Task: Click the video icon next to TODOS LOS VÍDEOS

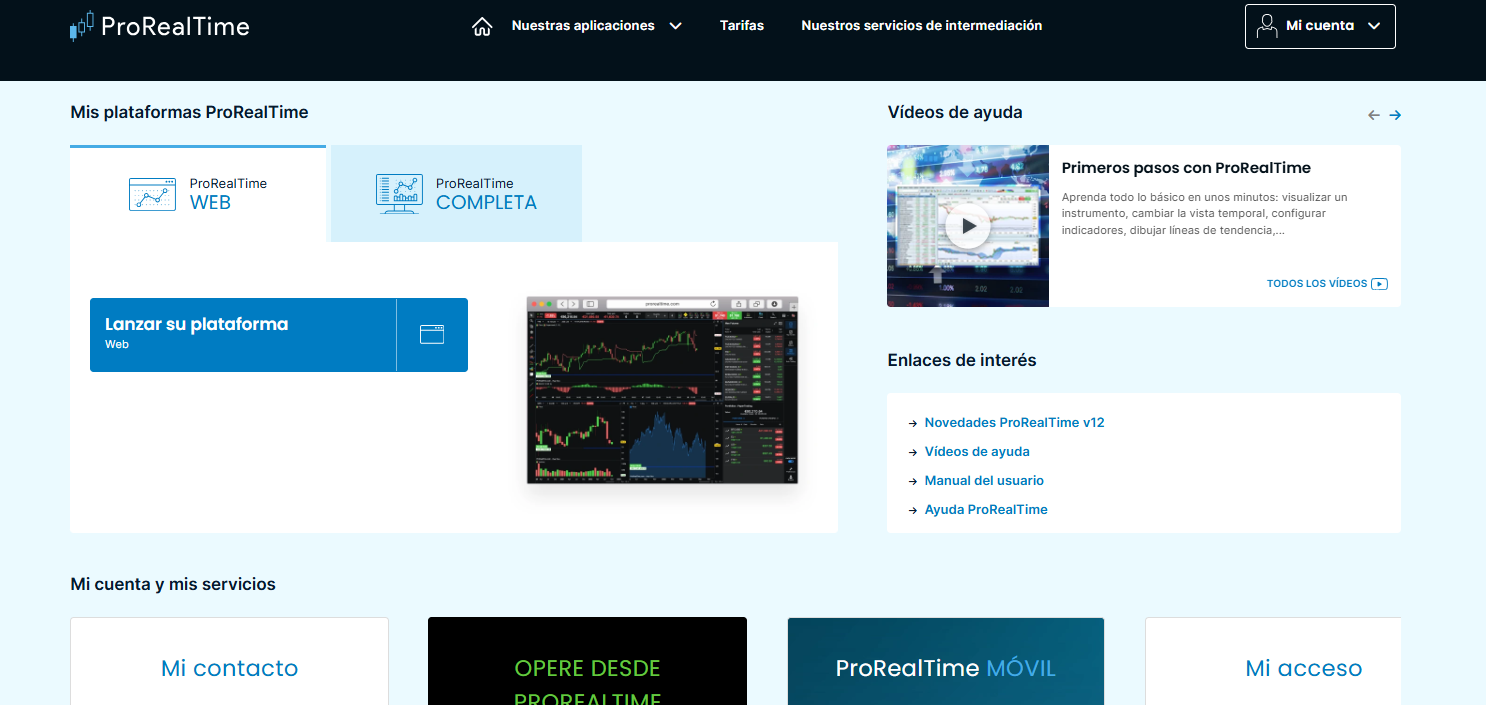Action: 1379,284
